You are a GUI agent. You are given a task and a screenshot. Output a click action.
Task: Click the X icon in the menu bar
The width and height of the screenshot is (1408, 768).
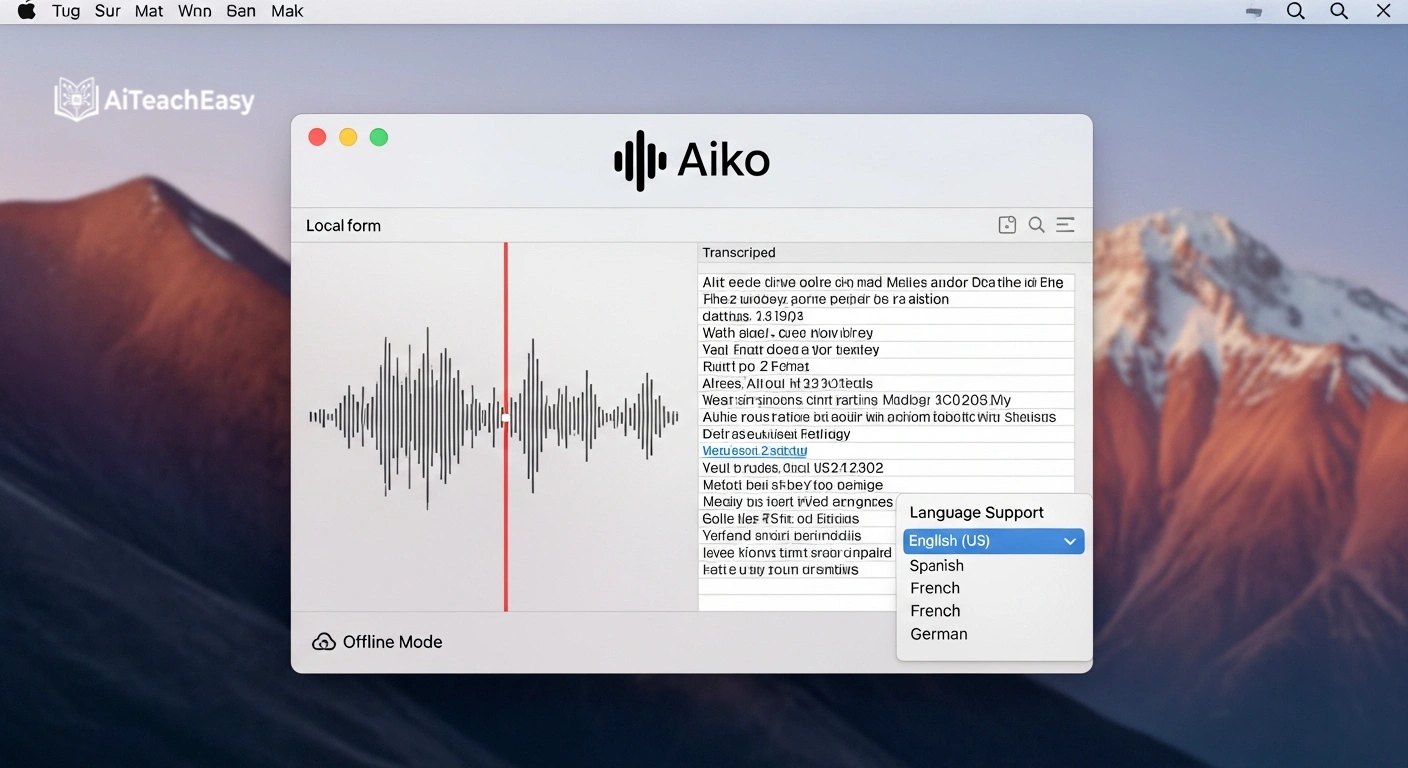(x=1383, y=11)
